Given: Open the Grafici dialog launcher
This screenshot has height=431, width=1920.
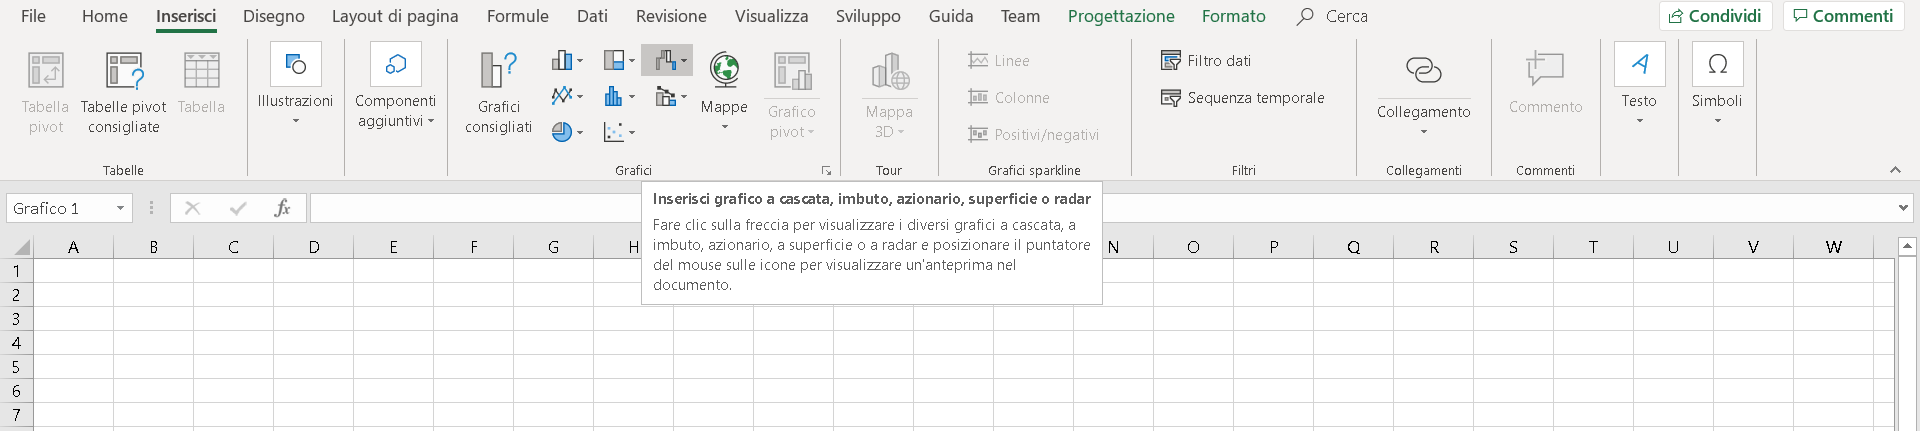Looking at the screenshot, I should pos(826,171).
